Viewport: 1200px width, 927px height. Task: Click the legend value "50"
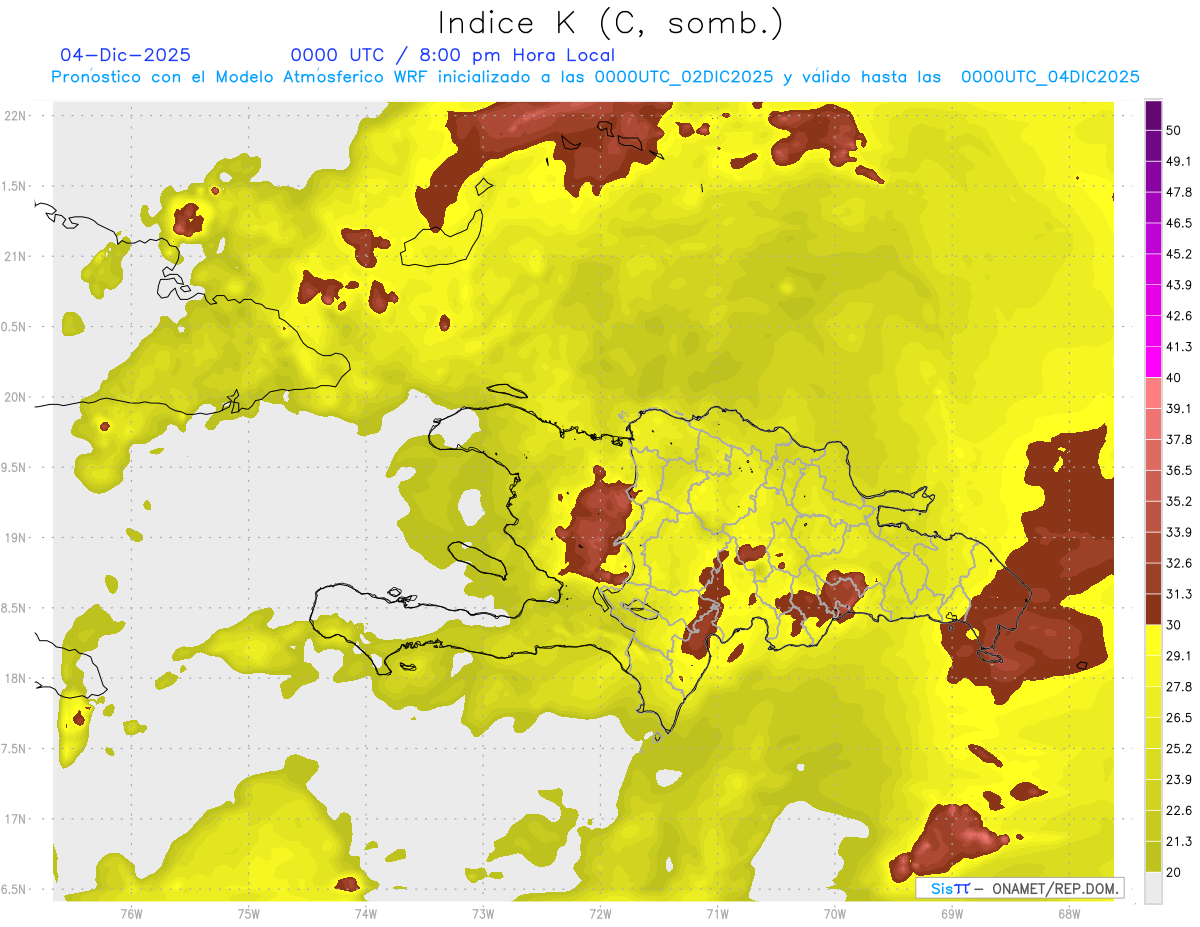click(x=1174, y=130)
